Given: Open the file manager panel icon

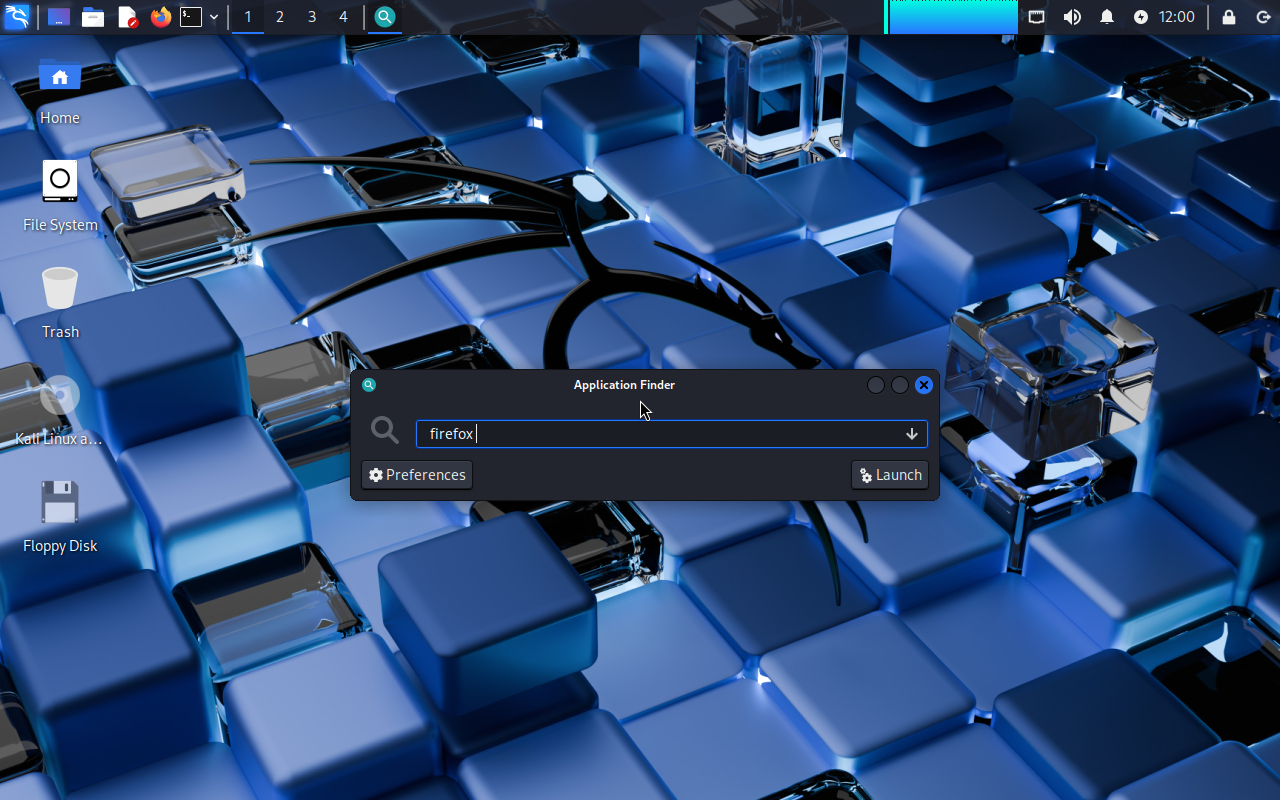Looking at the screenshot, I should [93, 17].
